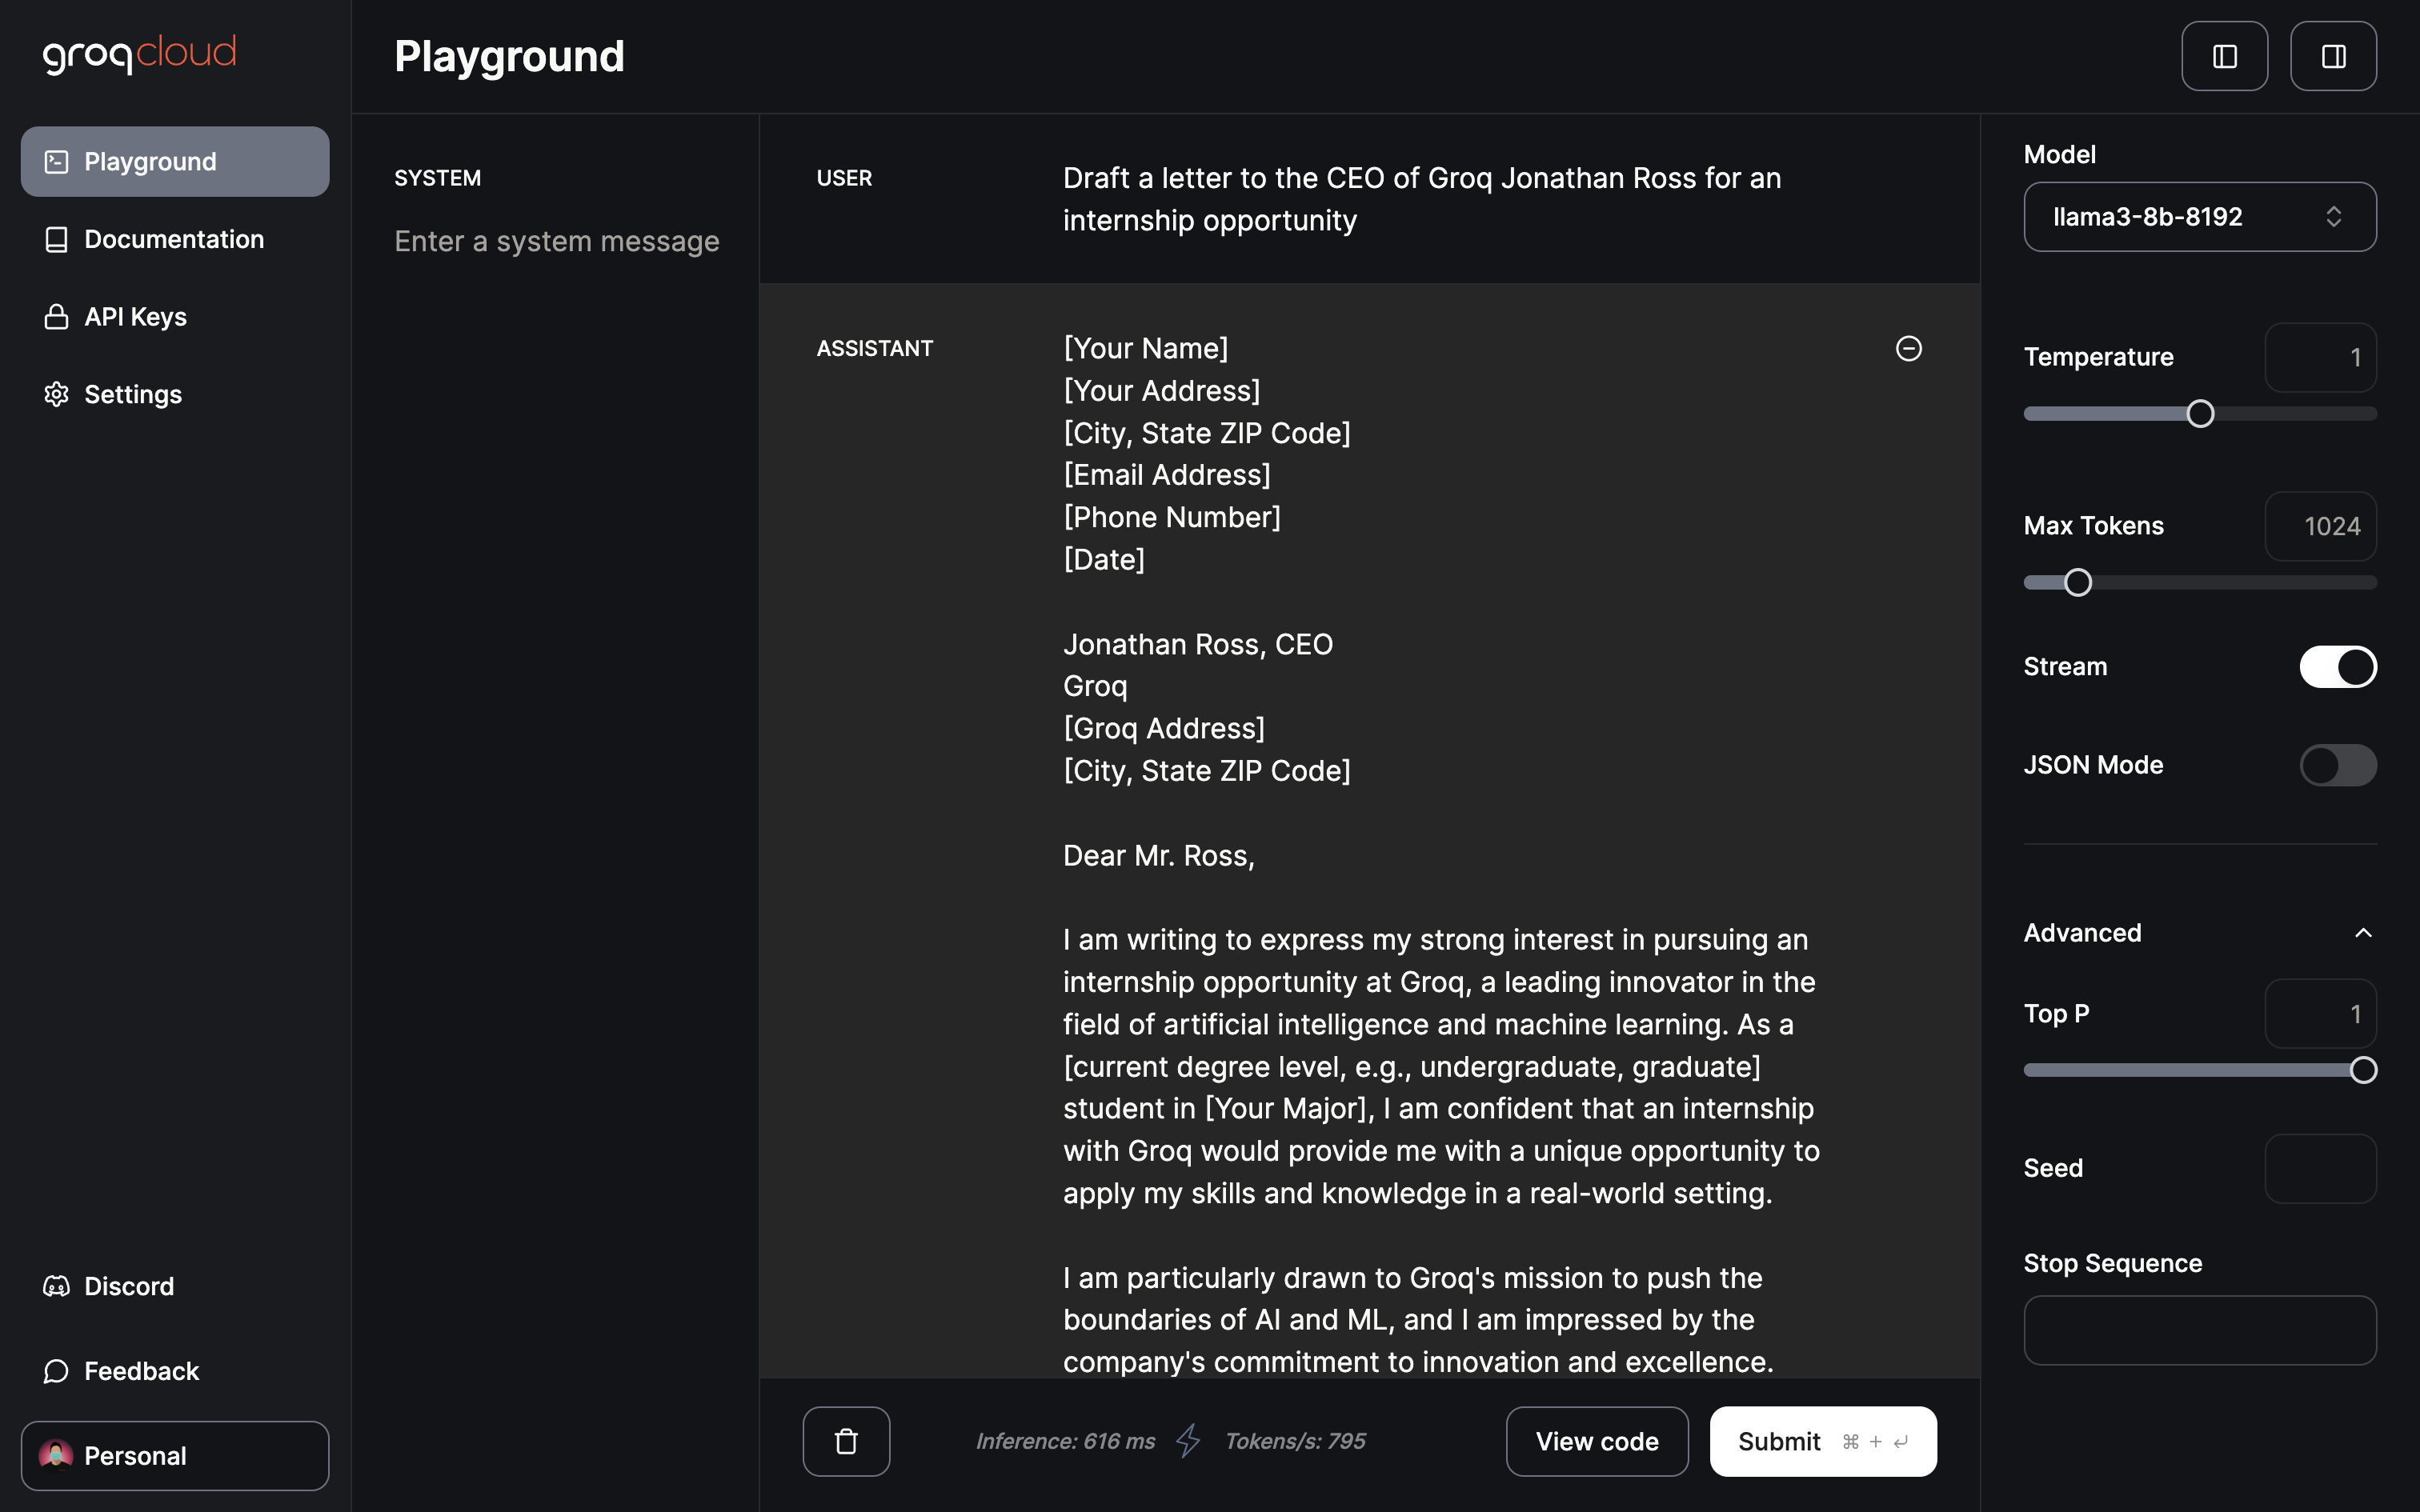Click the 'Dear Mr. Ross,' line

coord(1158,855)
